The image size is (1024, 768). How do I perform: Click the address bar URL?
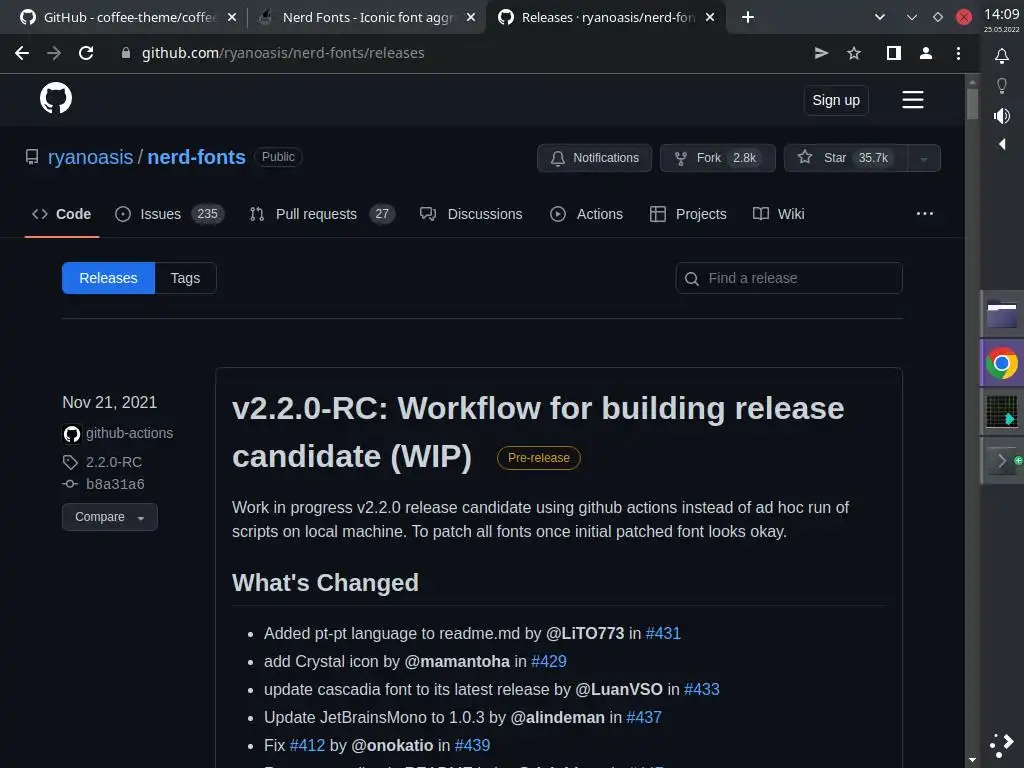(x=283, y=53)
